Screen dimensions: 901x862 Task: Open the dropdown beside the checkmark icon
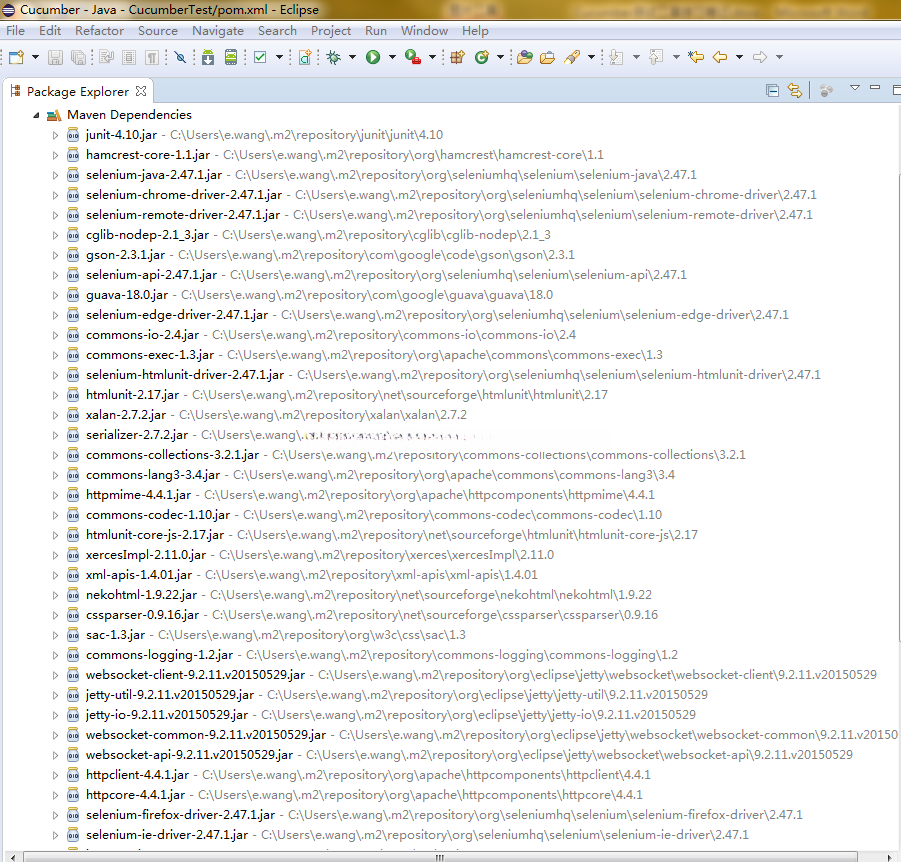click(279, 57)
